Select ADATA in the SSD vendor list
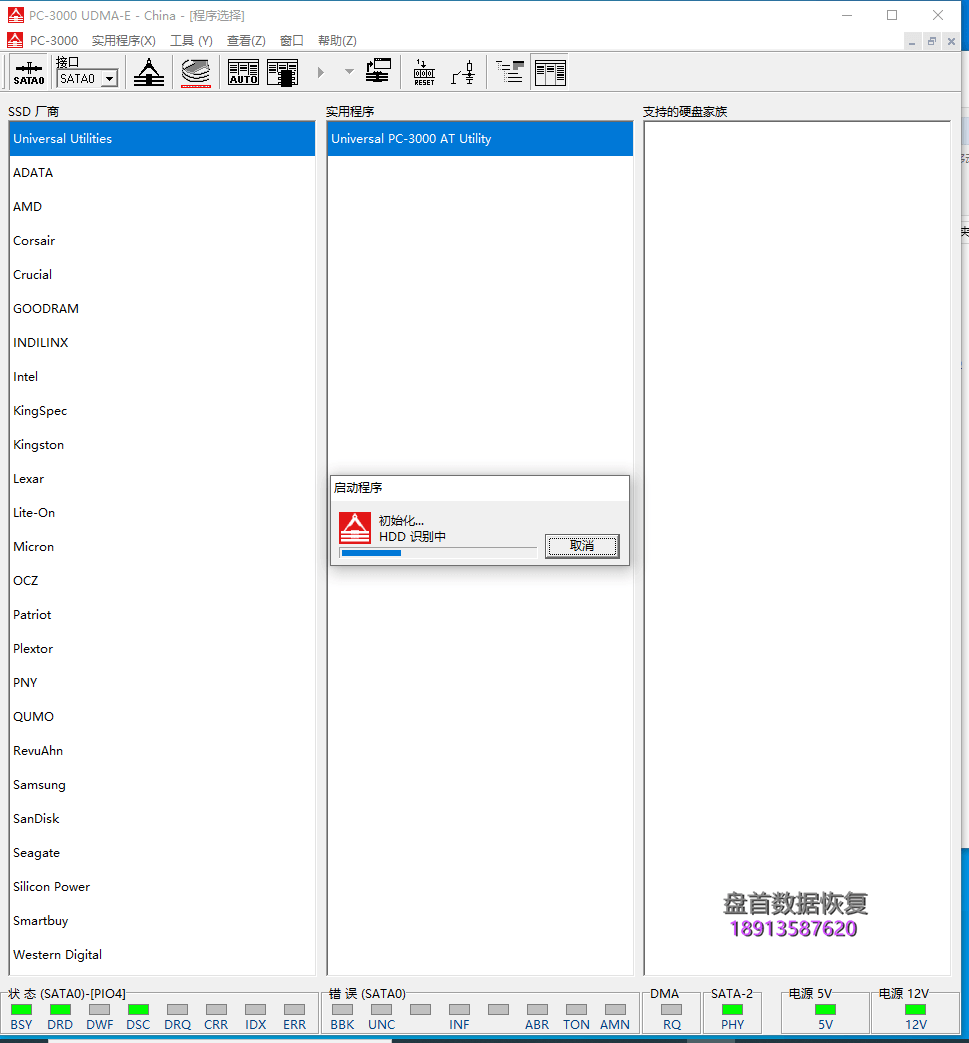The image size is (969, 1043). (162, 172)
